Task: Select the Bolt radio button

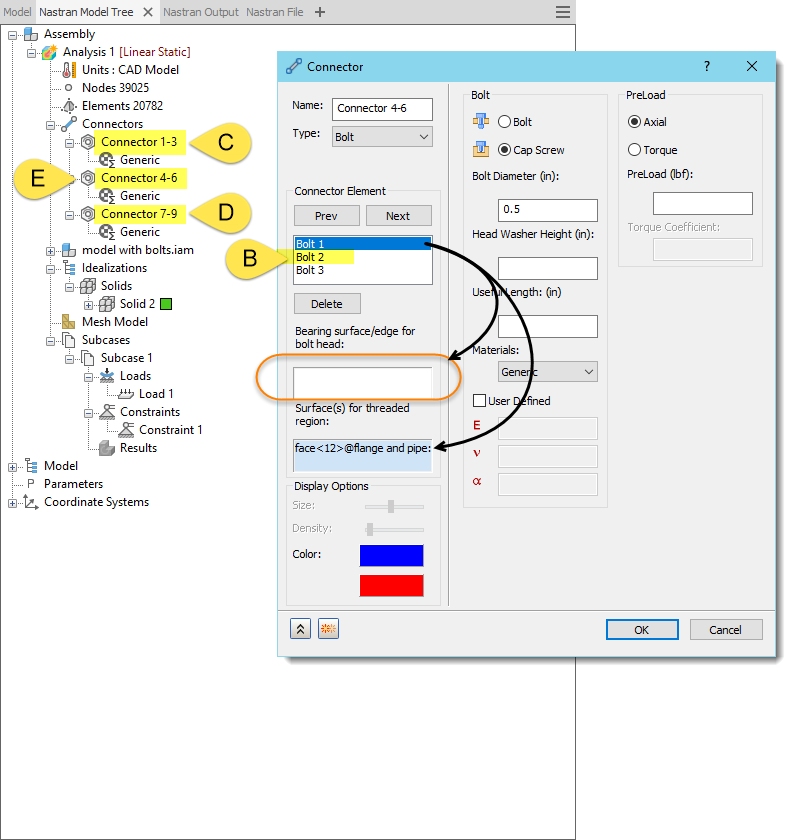Action: click(504, 122)
